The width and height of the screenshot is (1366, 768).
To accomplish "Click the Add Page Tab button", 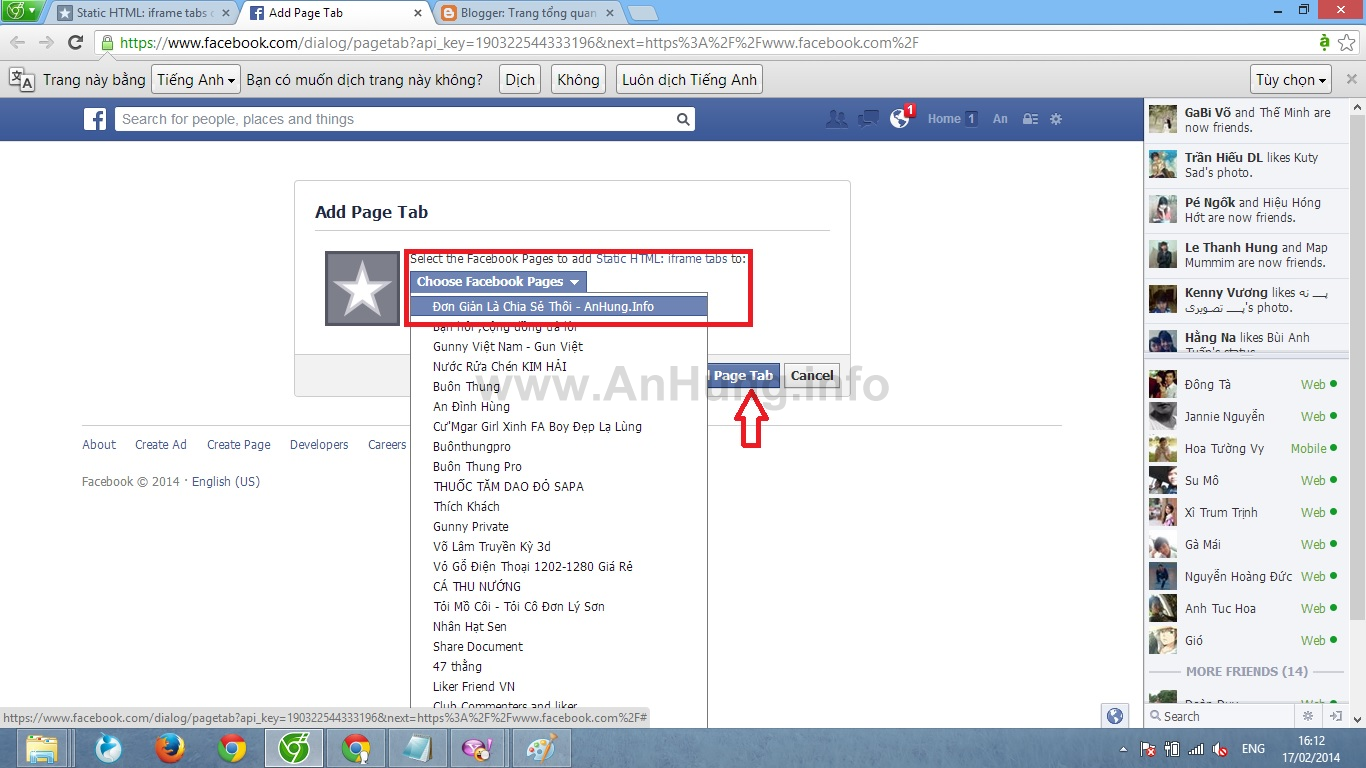I will point(743,376).
